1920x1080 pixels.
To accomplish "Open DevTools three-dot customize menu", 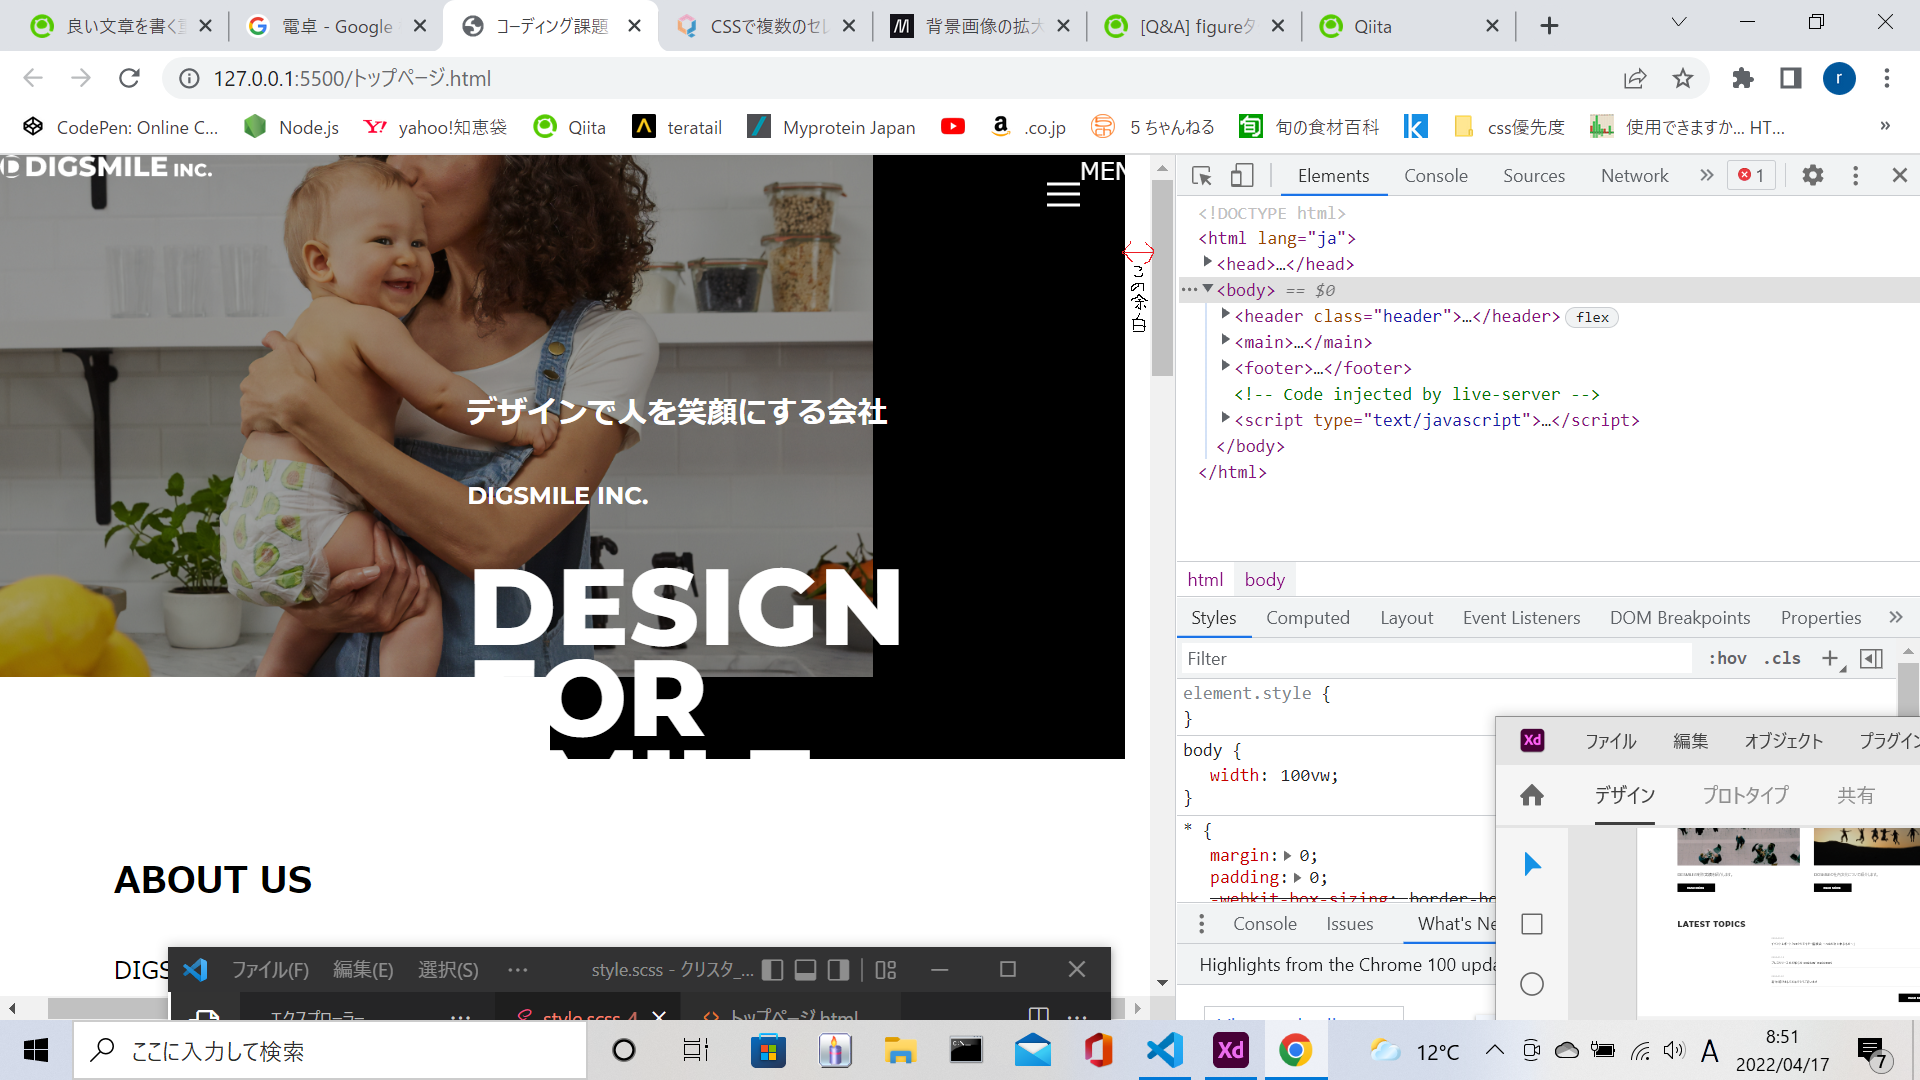I will (1856, 176).
